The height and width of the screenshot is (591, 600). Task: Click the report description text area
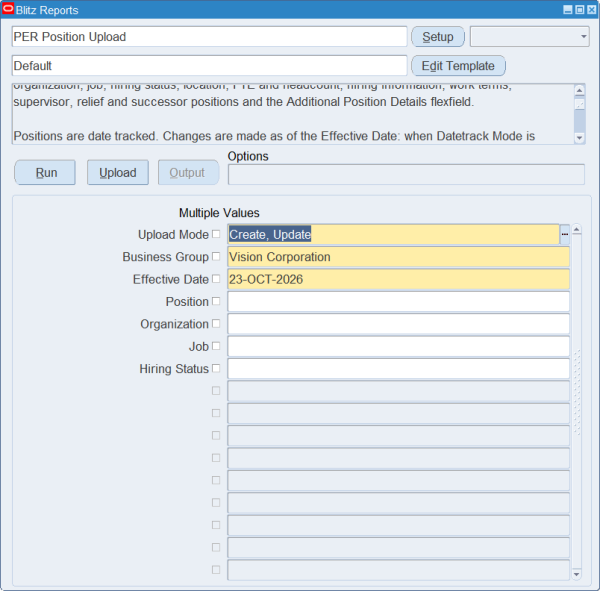(x=293, y=114)
